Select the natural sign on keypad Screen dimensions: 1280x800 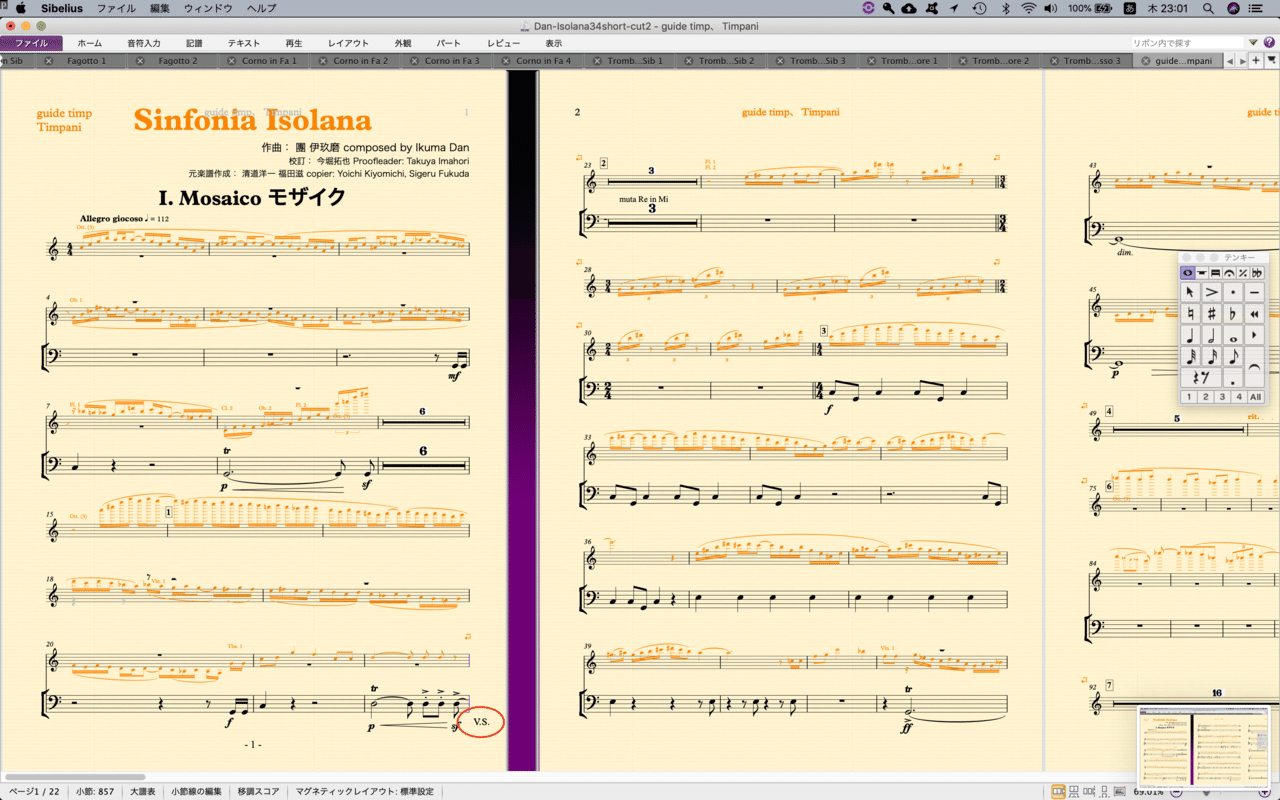point(1190,314)
